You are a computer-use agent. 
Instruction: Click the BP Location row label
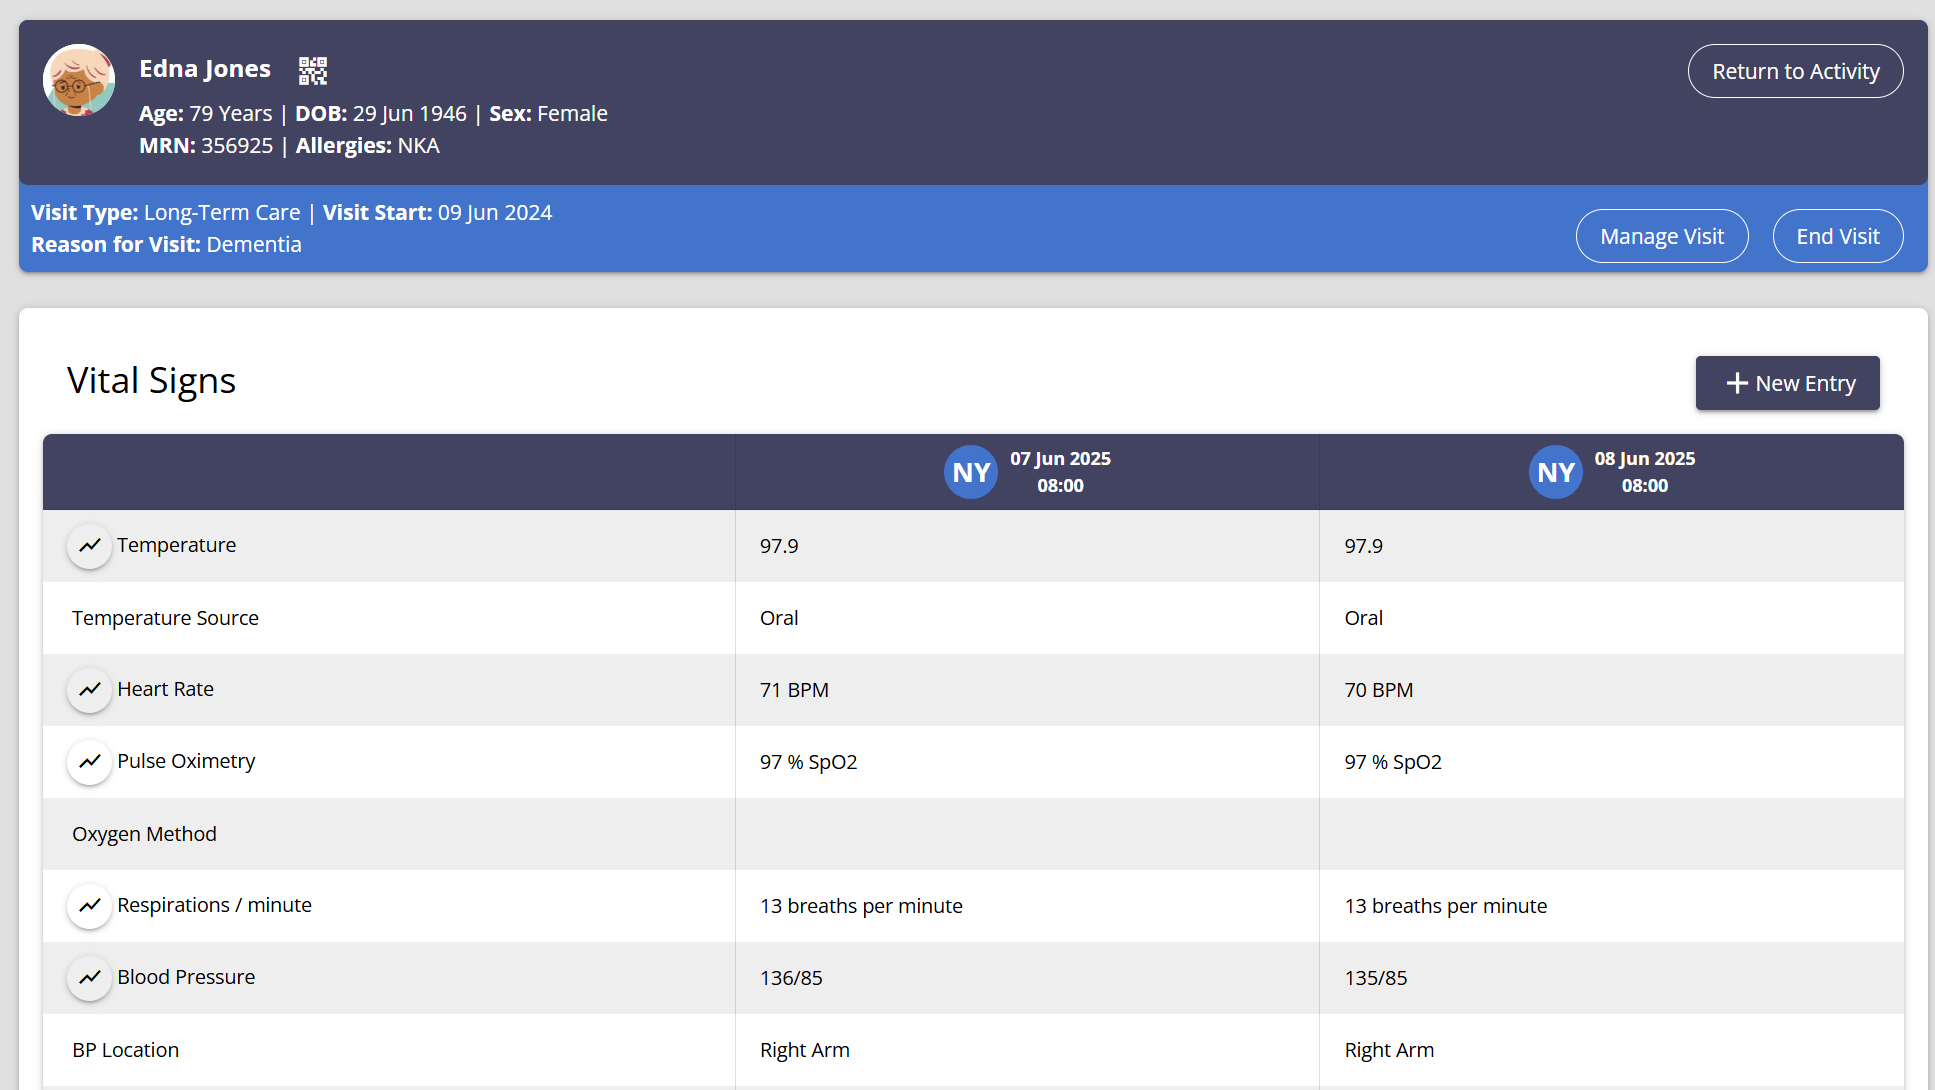click(125, 1050)
